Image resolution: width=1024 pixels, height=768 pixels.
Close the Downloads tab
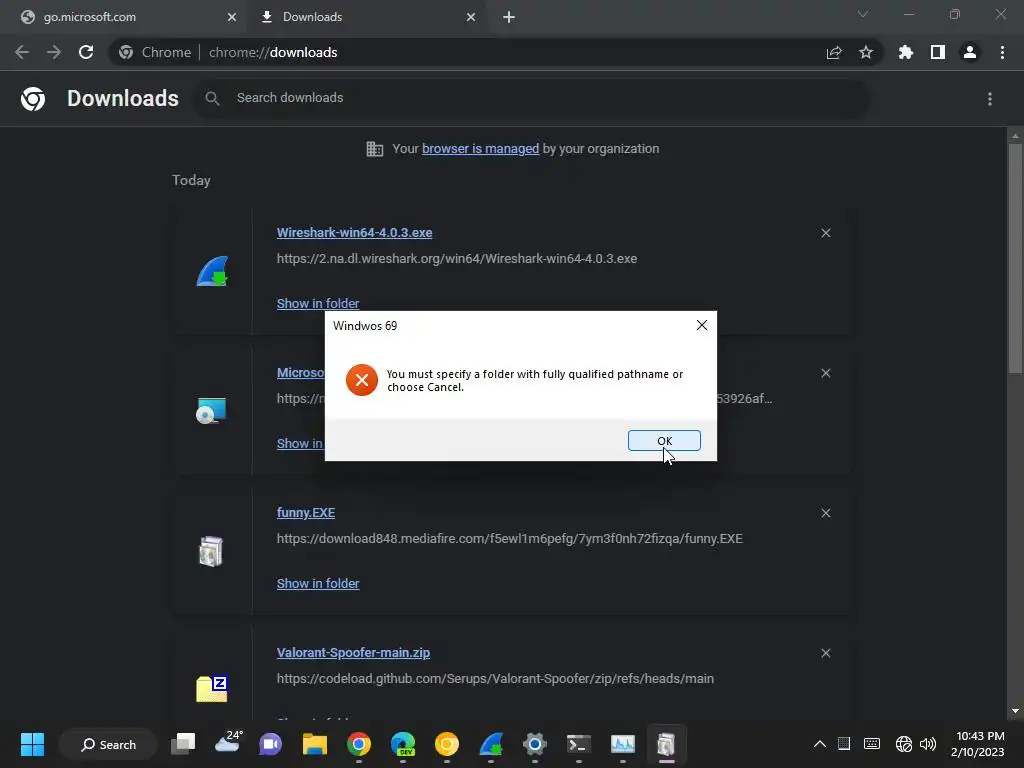(x=471, y=17)
